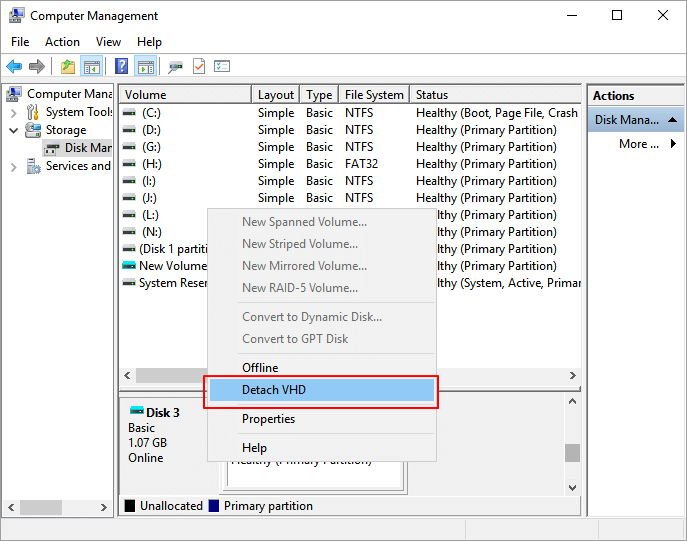Click the checkmark page toolbar icon

coord(198,66)
